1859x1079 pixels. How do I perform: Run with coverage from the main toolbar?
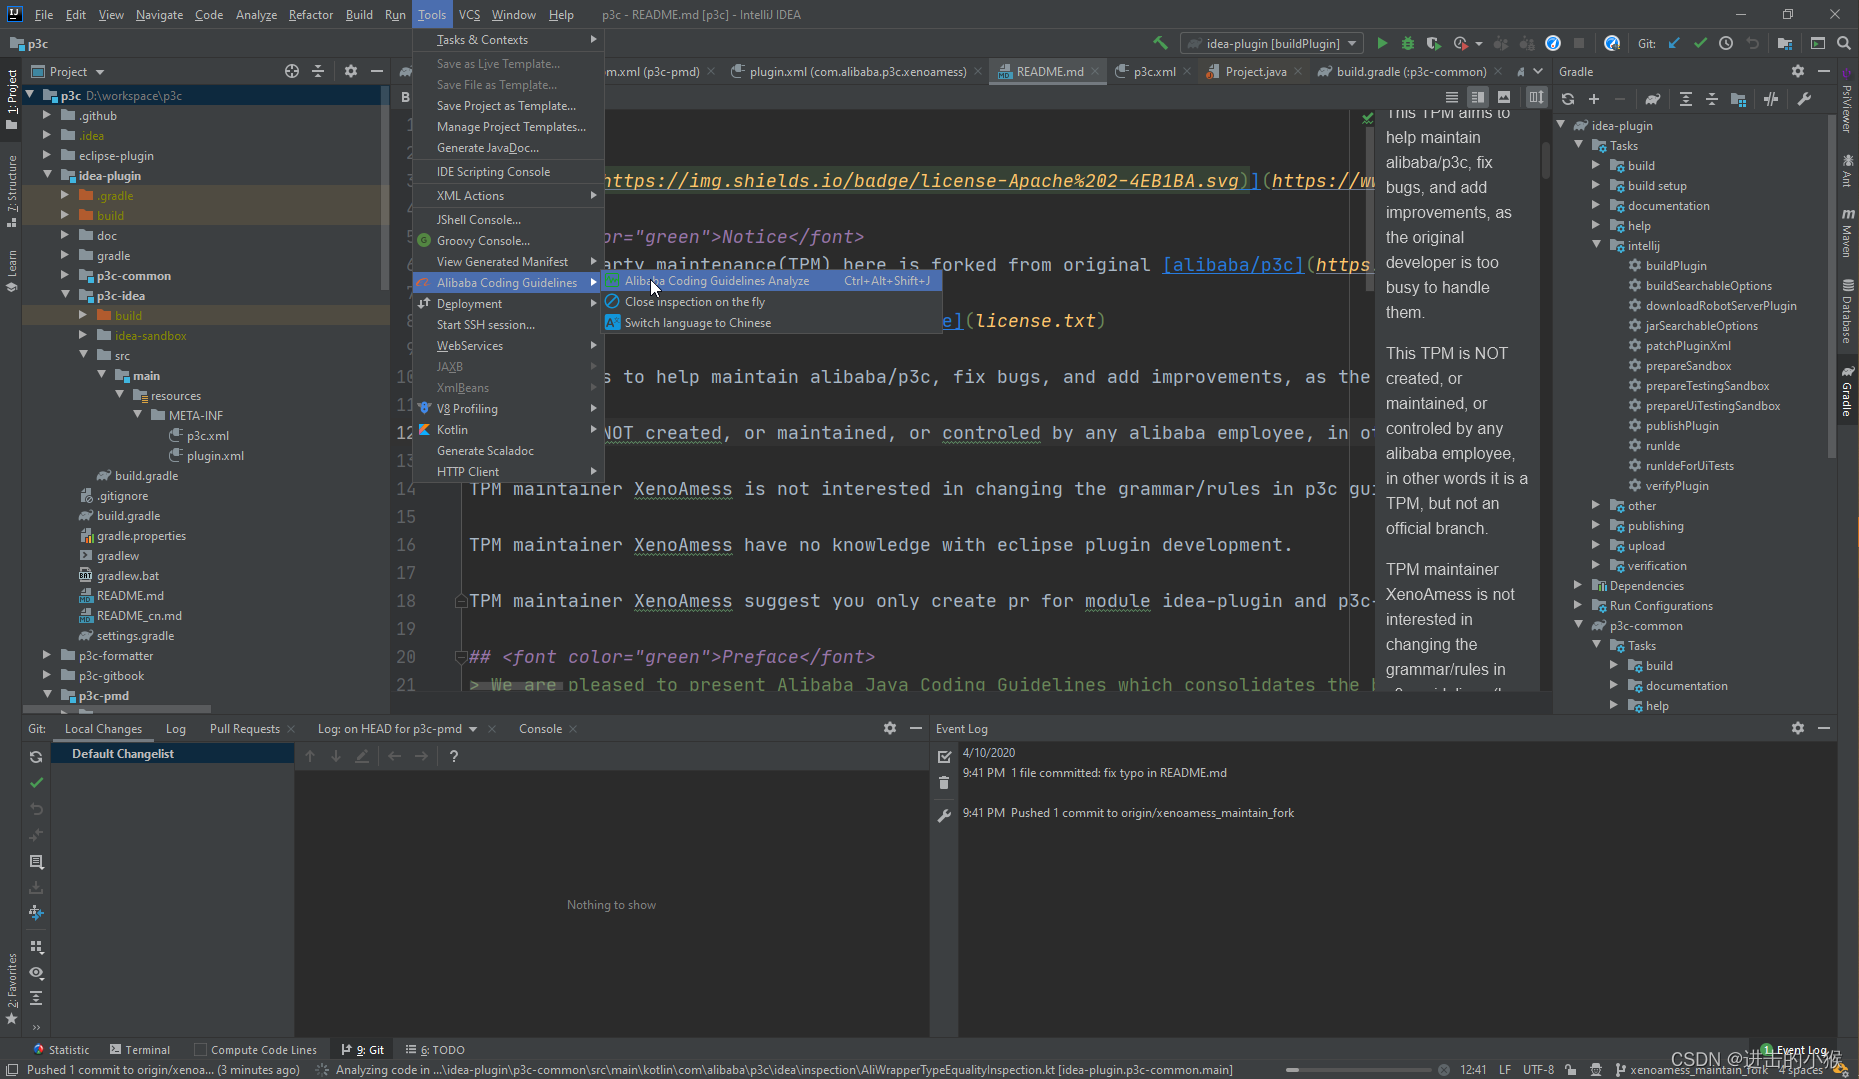[1433, 43]
